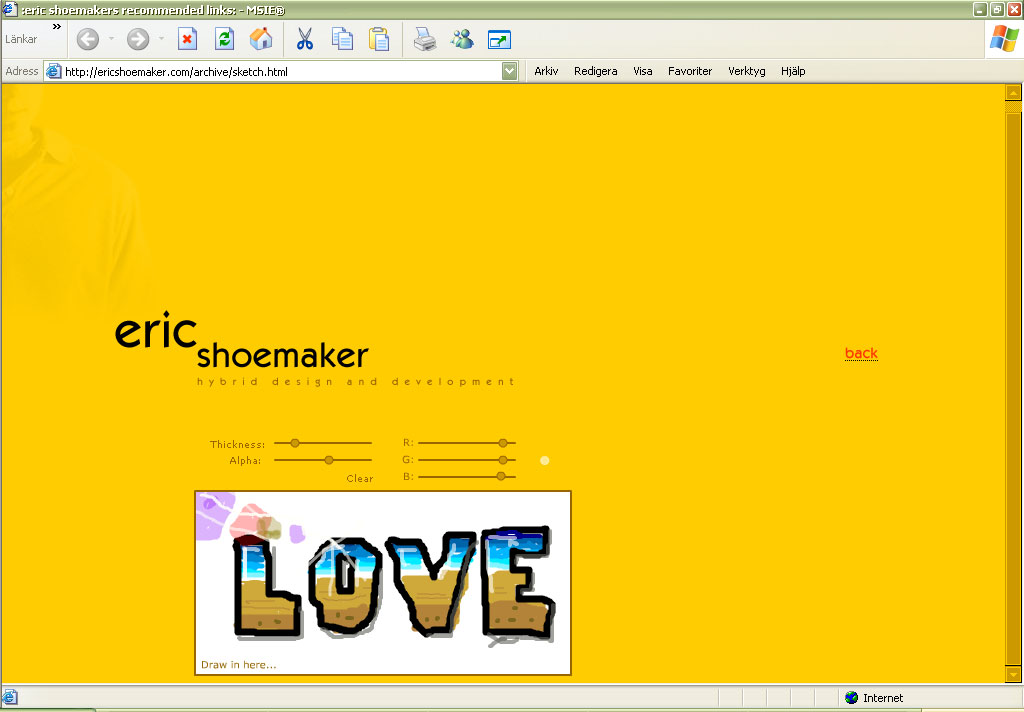Image resolution: width=1024 pixels, height=712 pixels.
Task: Click the Copy documents icon
Action: pyautogui.click(x=342, y=40)
